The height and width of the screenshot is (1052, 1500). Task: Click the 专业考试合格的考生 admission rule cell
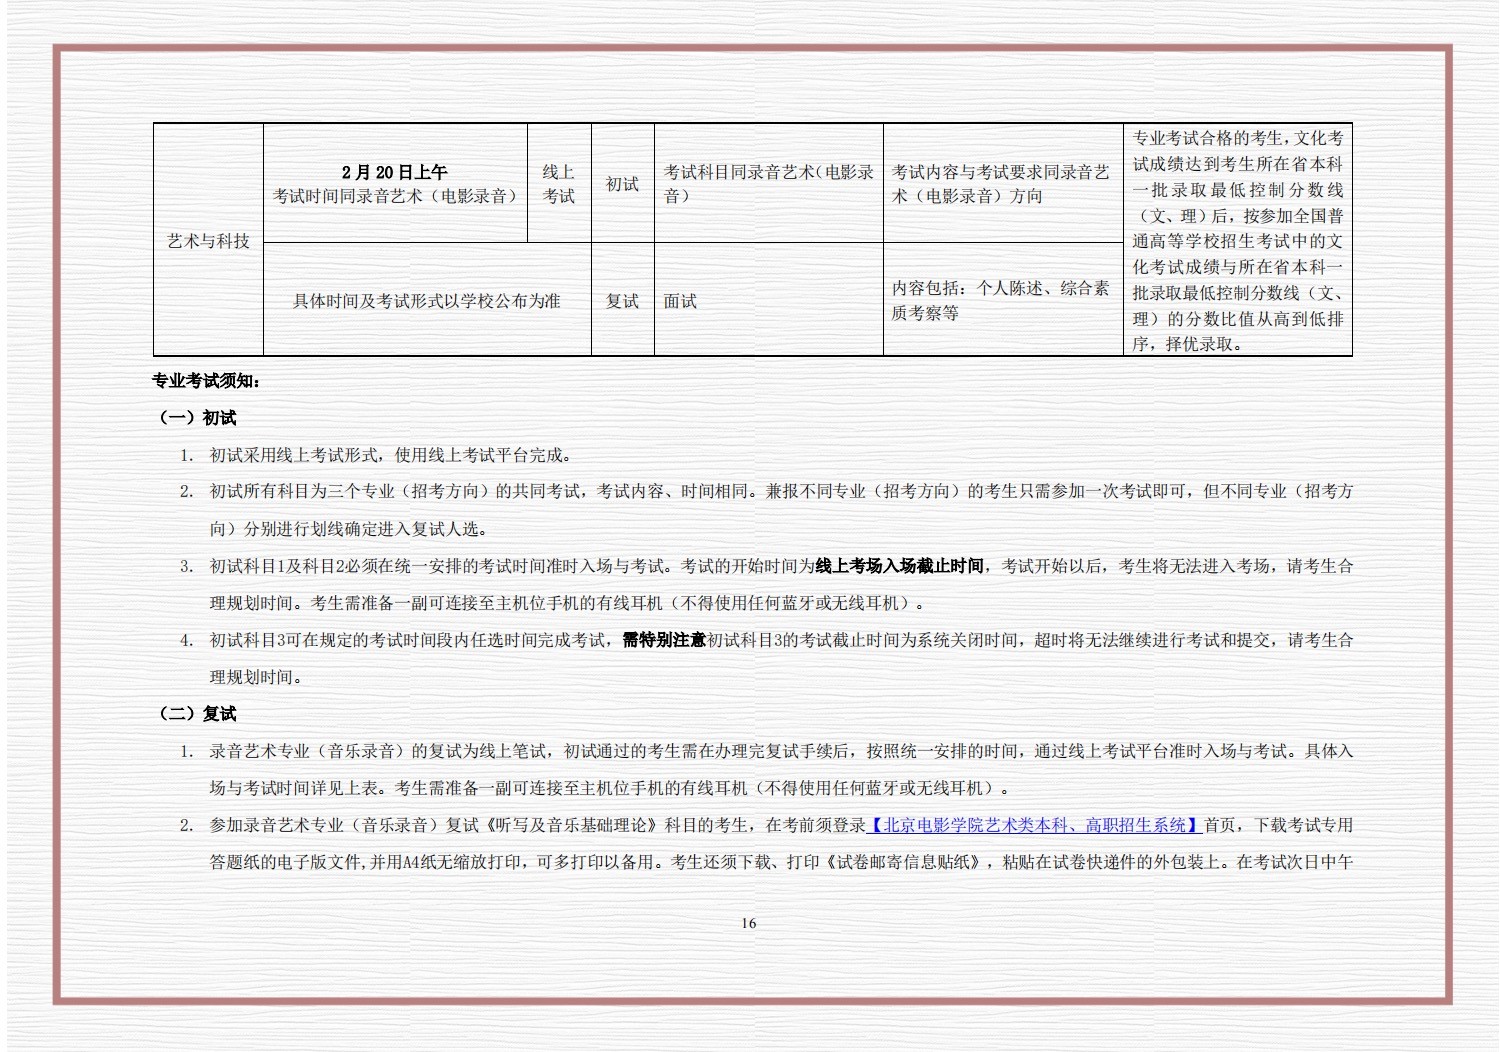1237,241
